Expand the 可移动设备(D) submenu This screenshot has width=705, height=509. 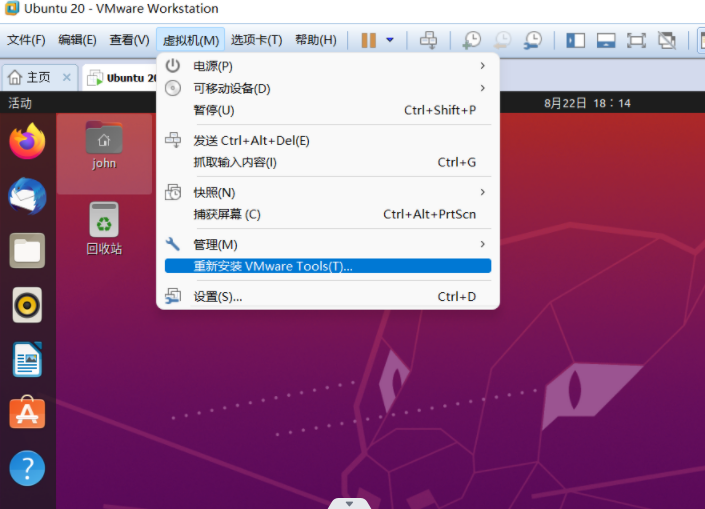(328, 88)
